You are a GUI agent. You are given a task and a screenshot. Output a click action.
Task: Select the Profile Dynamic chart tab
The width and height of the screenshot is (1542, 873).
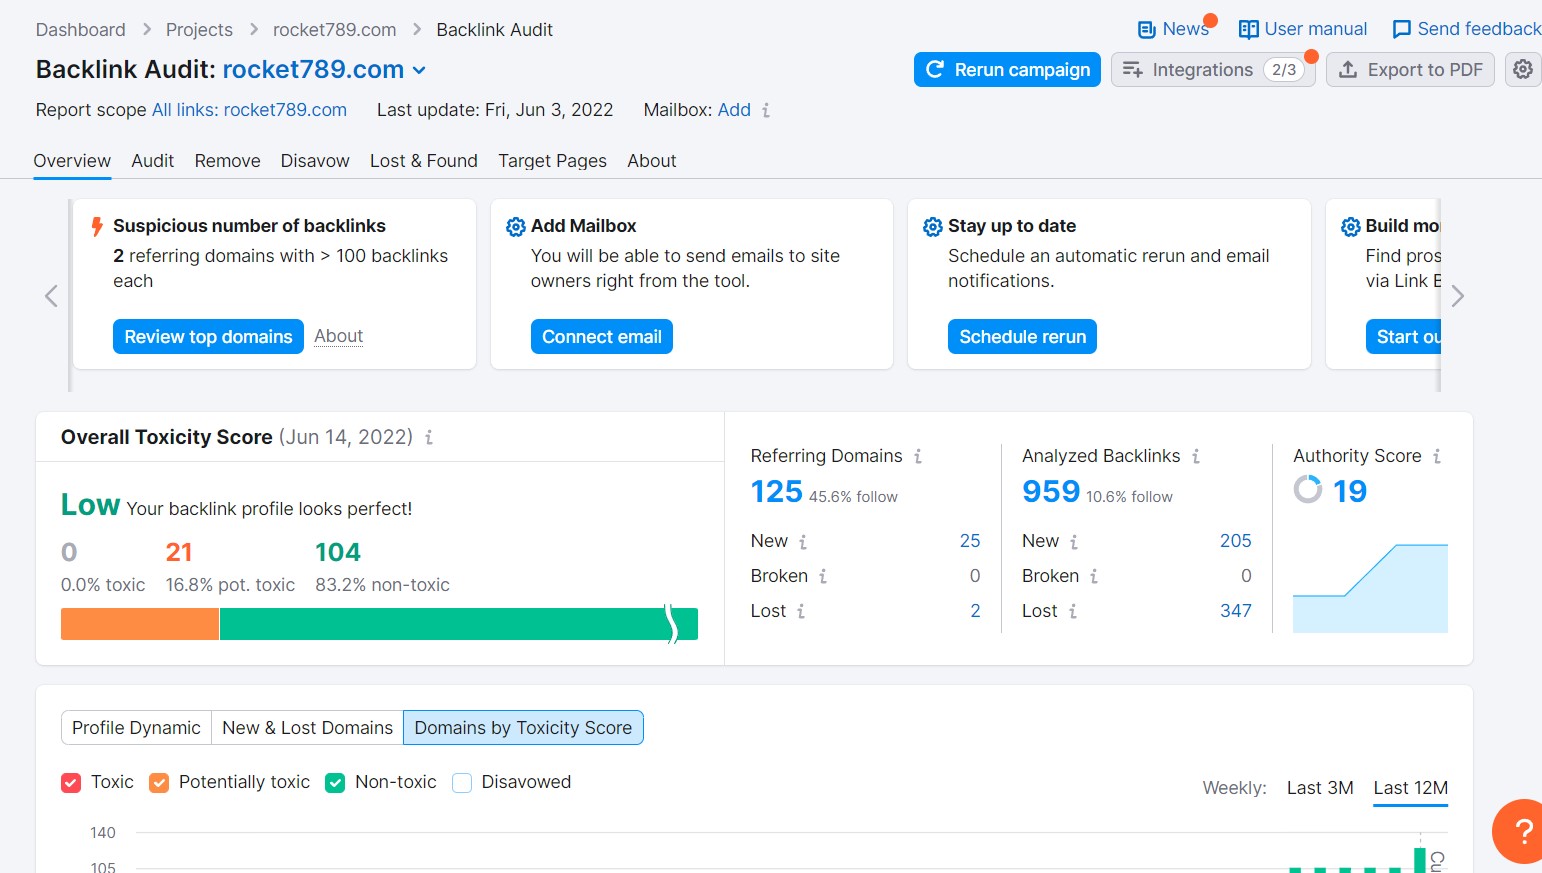pyautogui.click(x=136, y=728)
